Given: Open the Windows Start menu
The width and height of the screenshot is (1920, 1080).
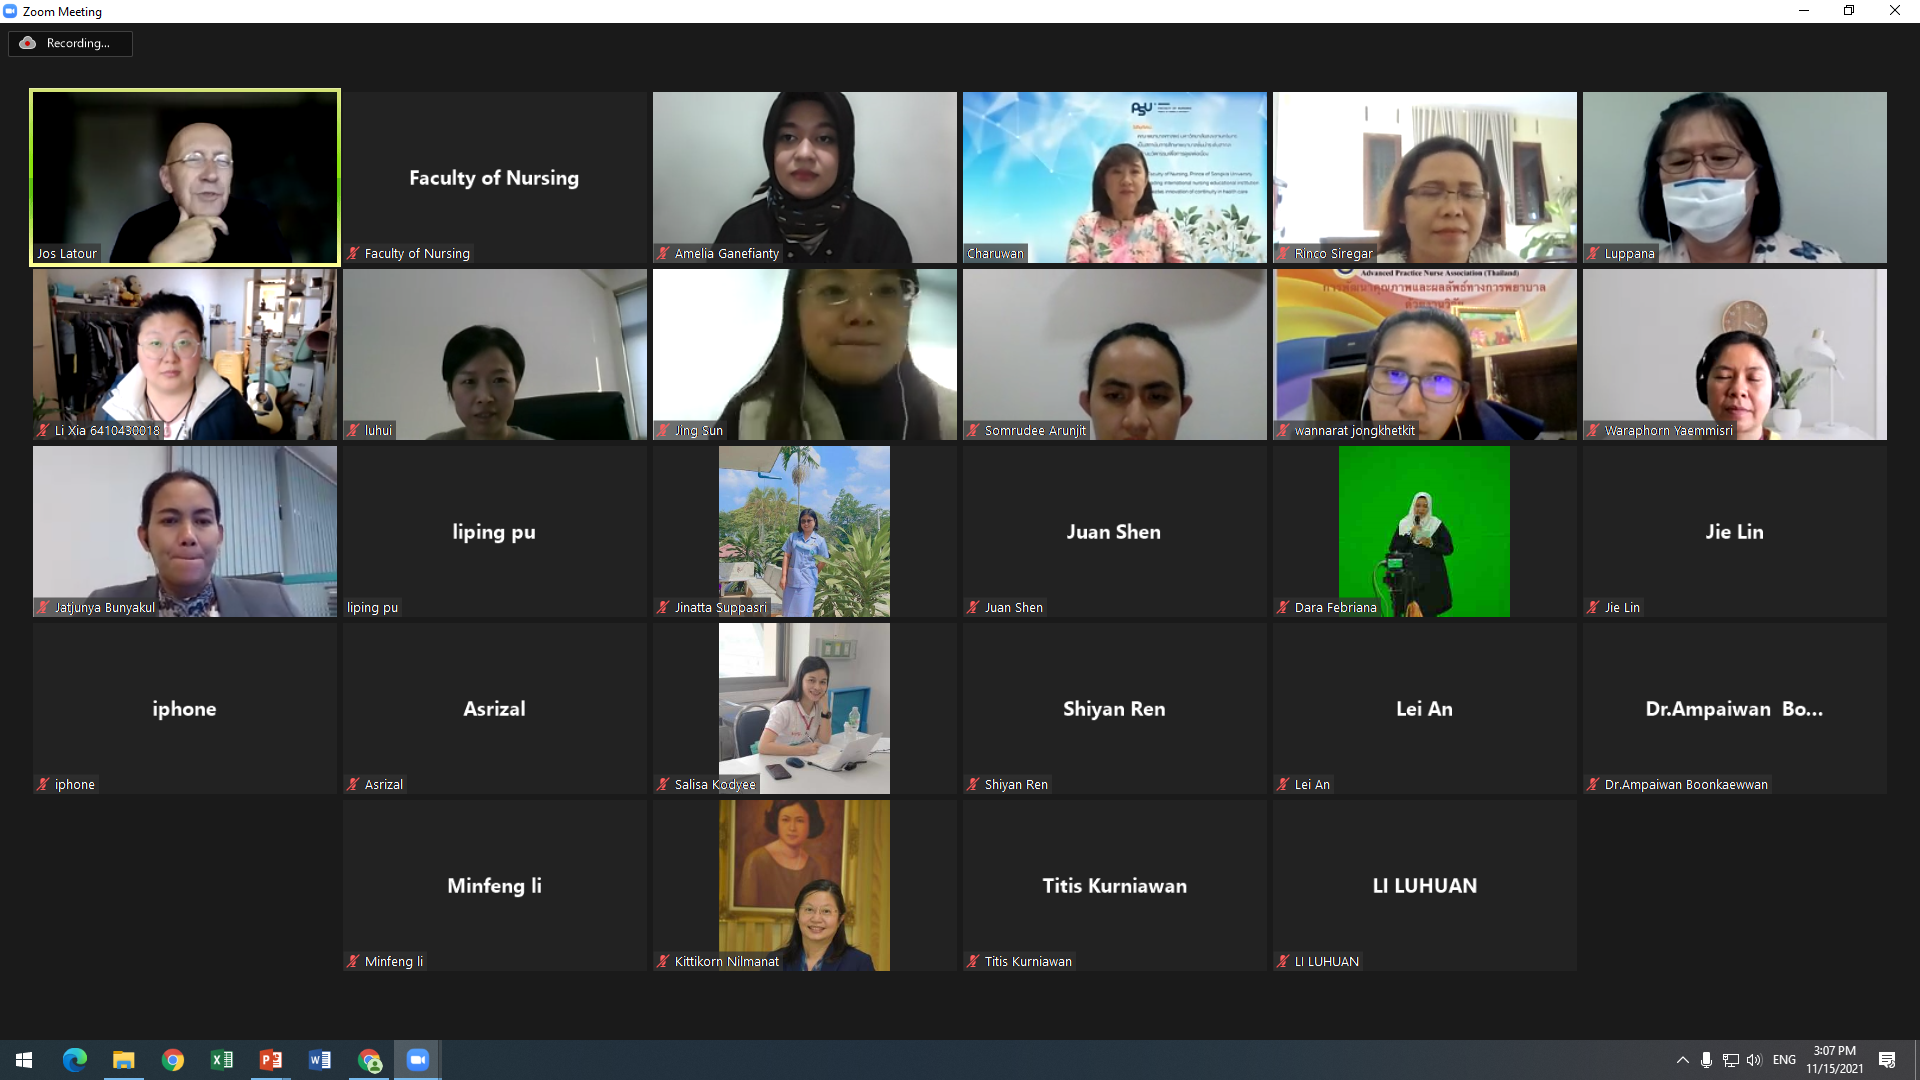Looking at the screenshot, I should (24, 1060).
